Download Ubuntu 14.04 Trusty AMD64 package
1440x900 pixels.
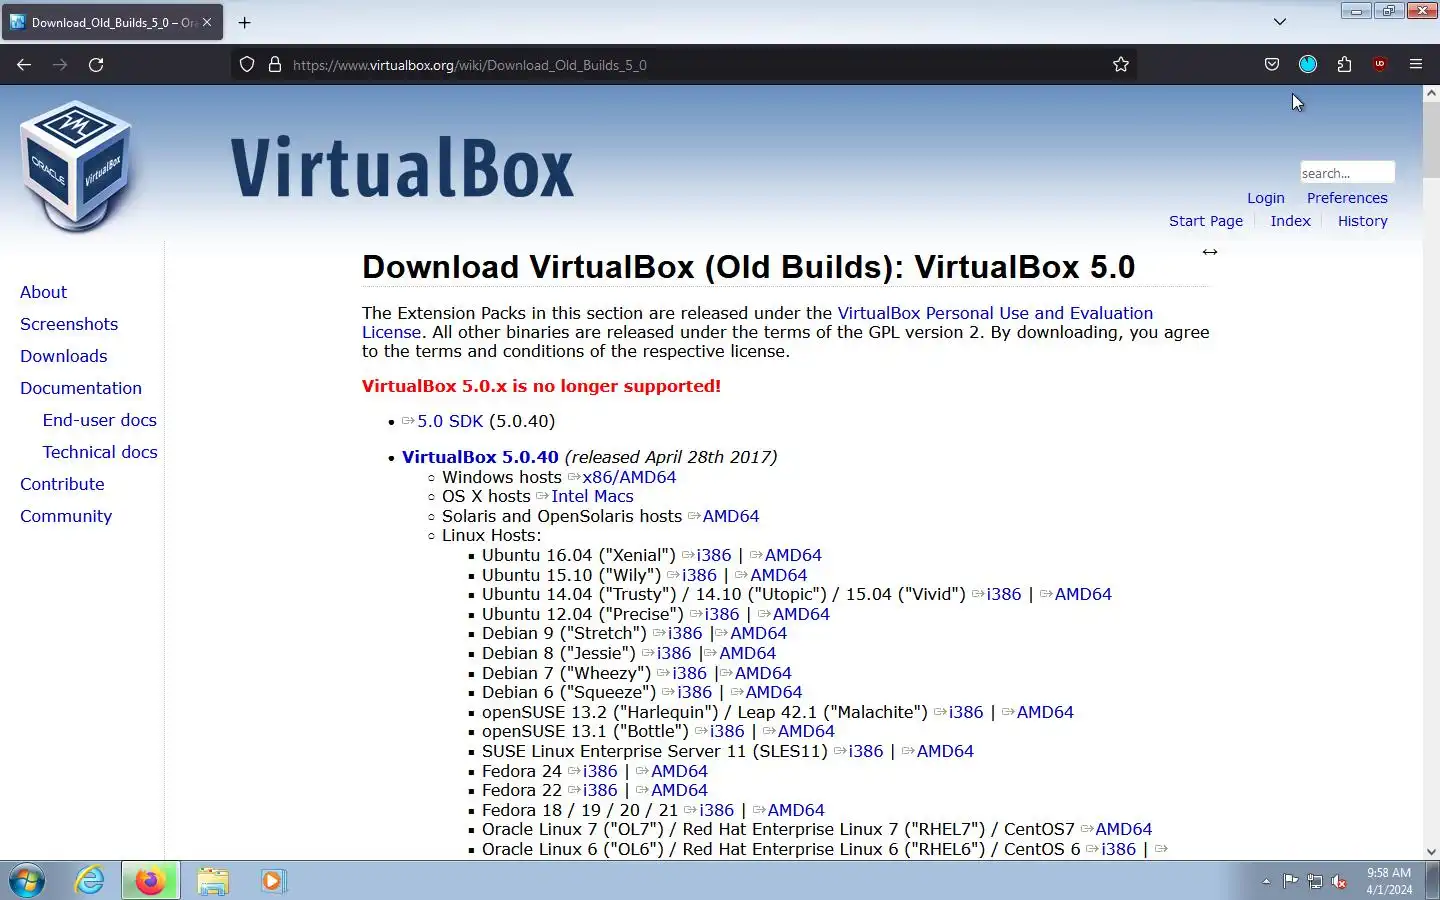point(1083,594)
